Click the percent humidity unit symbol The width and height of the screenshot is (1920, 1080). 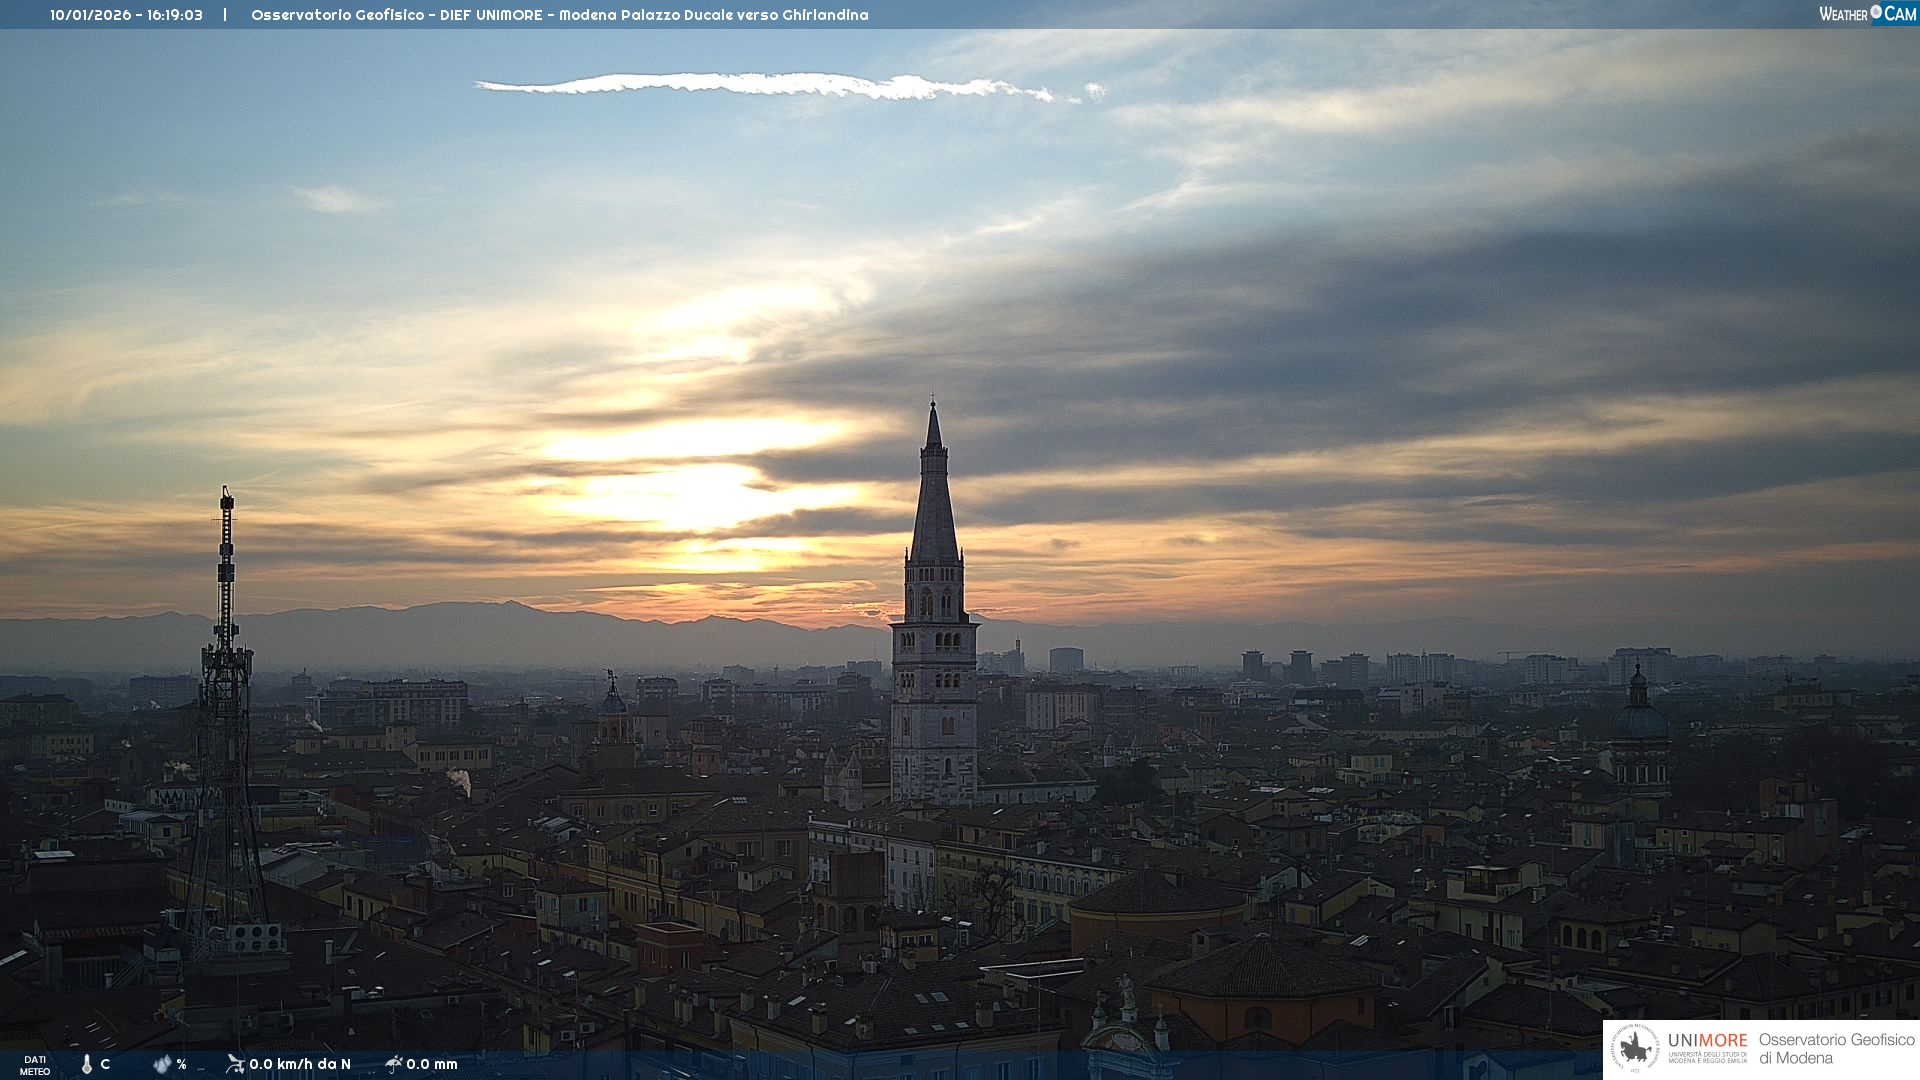pos(181,1064)
